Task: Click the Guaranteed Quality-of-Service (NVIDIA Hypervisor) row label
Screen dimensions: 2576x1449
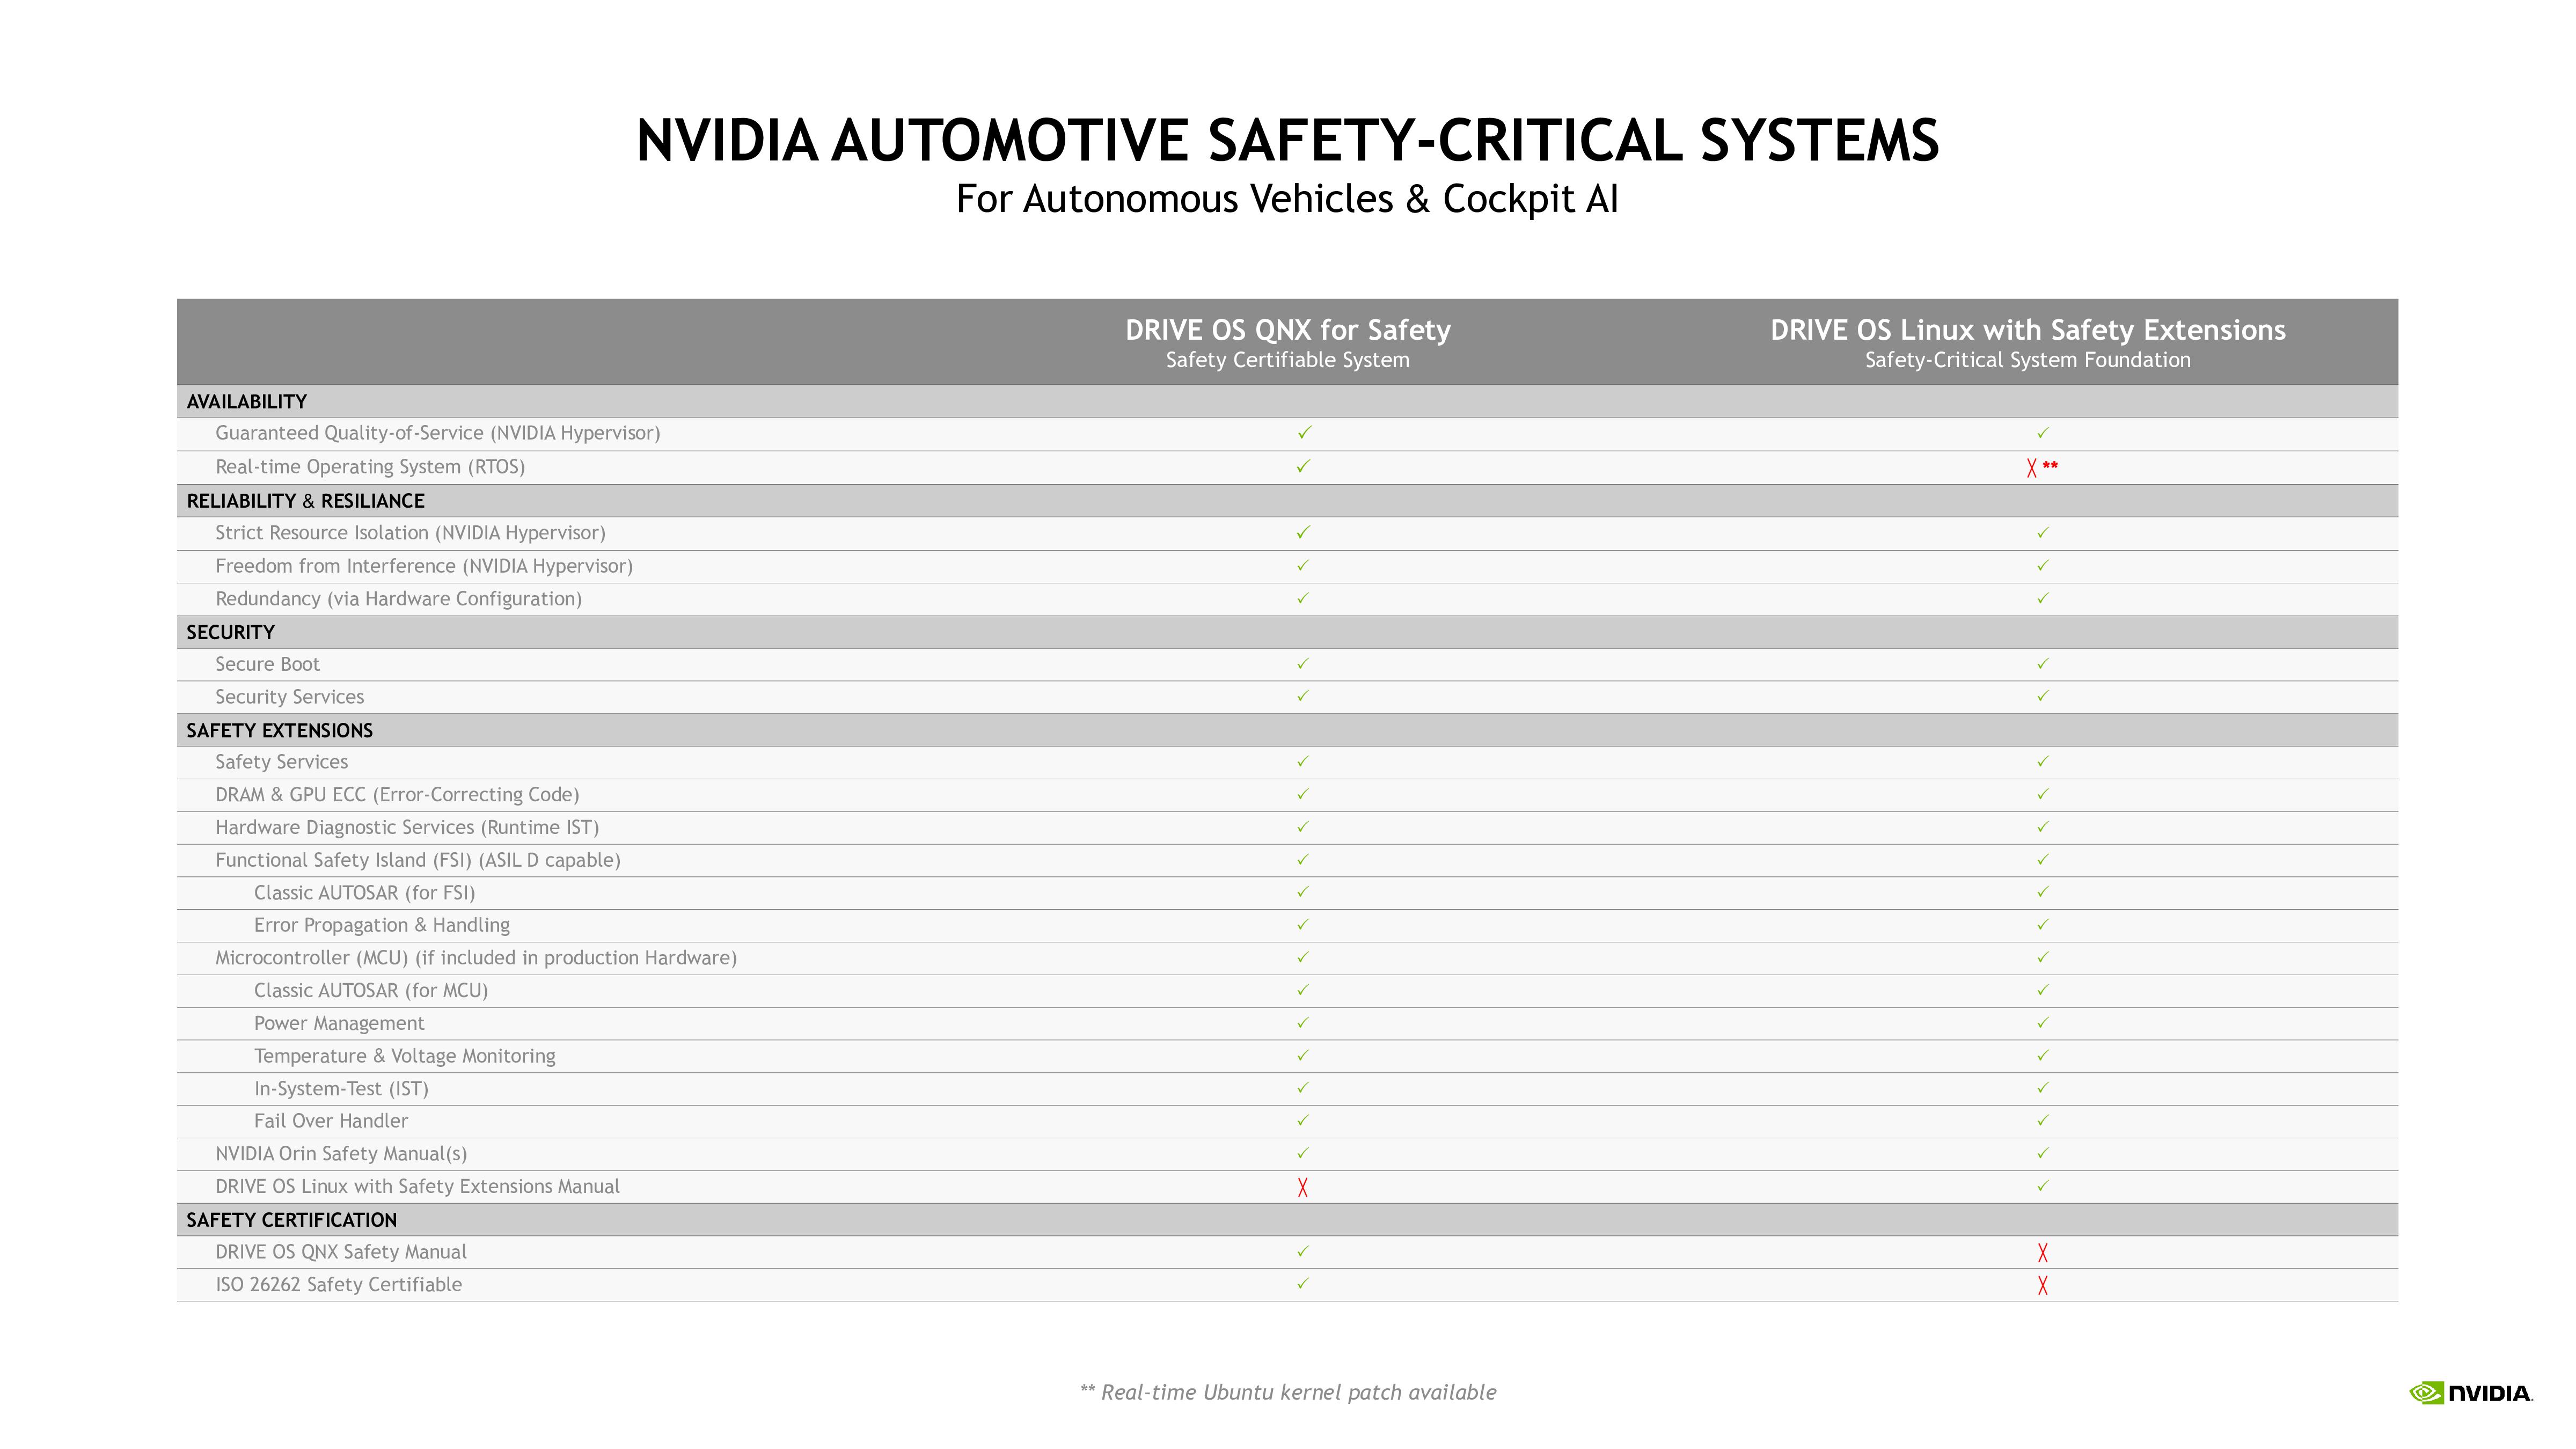Action: [438, 433]
